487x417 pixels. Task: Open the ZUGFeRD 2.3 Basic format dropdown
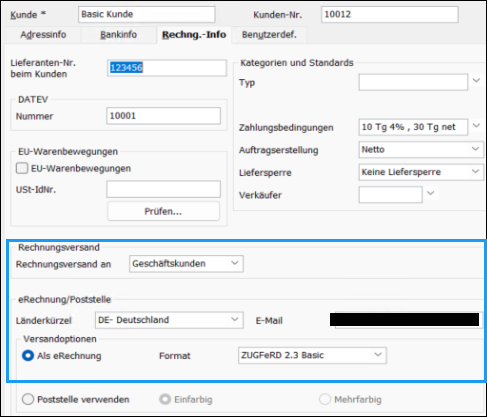tap(312, 355)
